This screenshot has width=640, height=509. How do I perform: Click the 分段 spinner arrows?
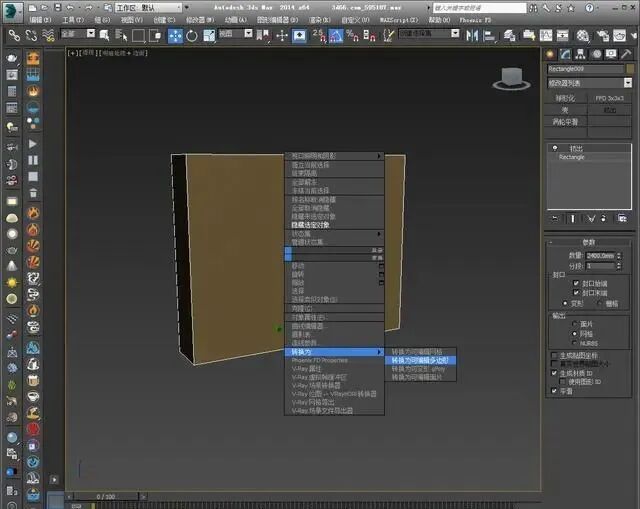click(619, 266)
